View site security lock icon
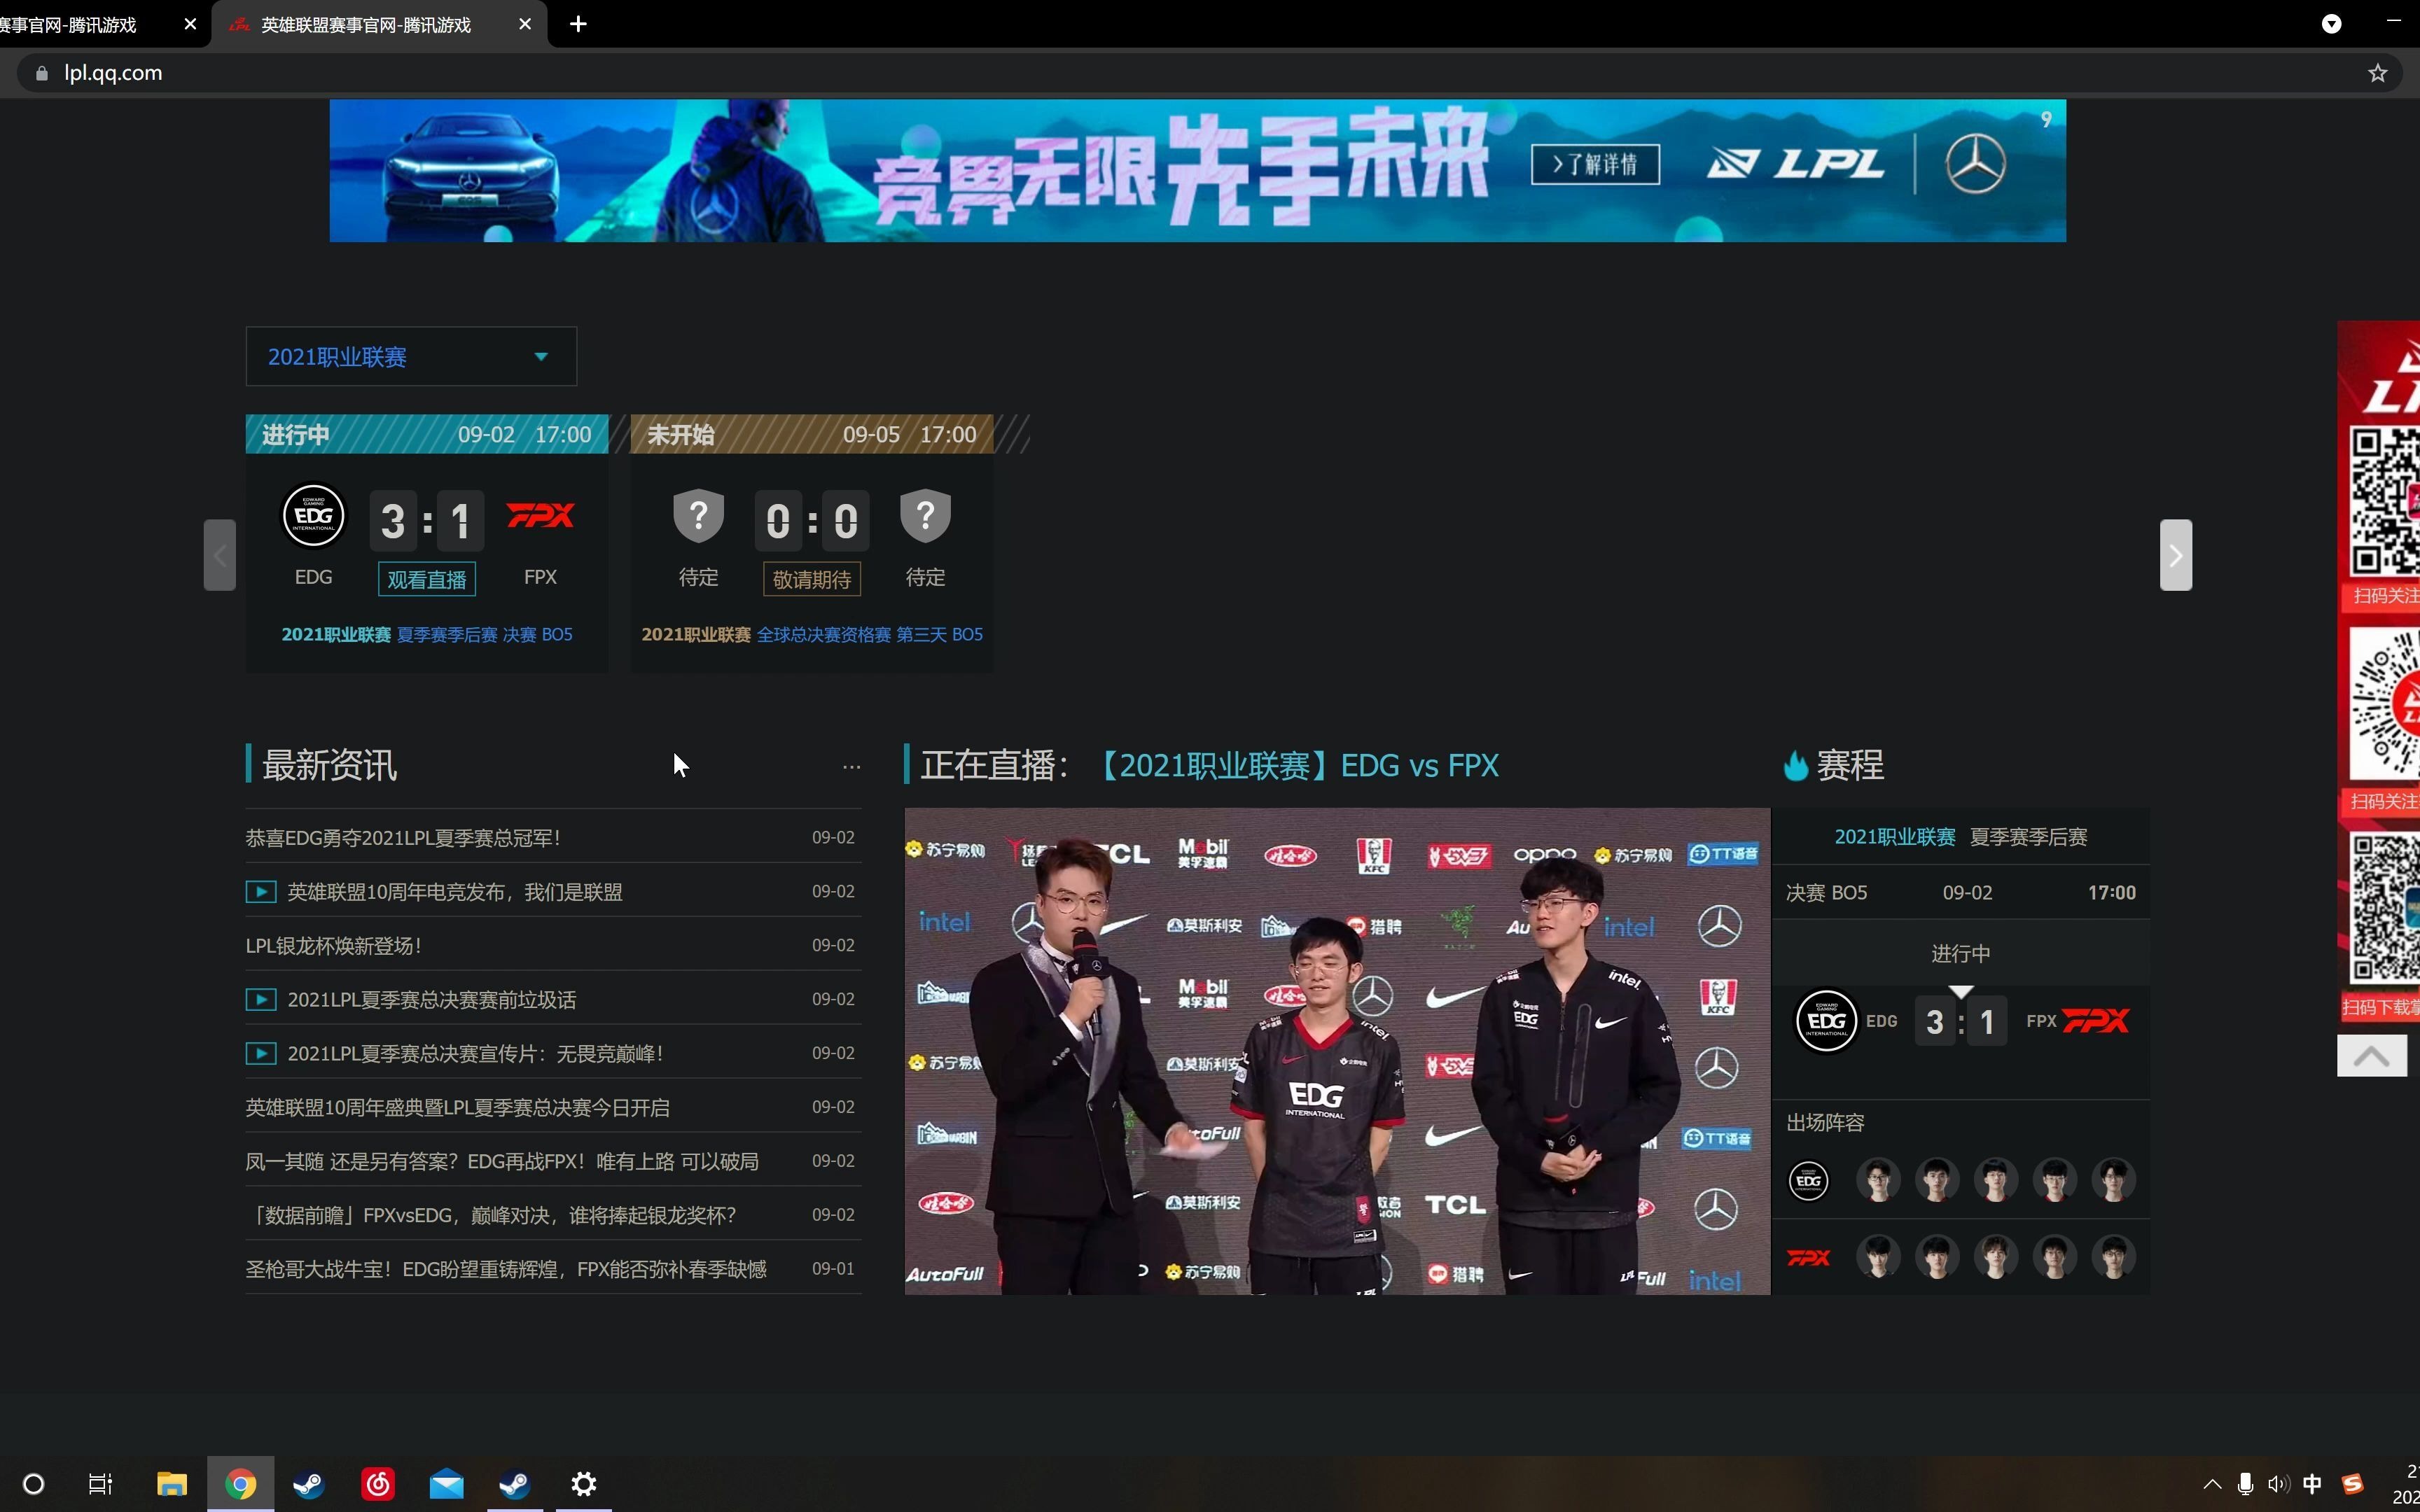The height and width of the screenshot is (1512, 2420). [42, 73]
